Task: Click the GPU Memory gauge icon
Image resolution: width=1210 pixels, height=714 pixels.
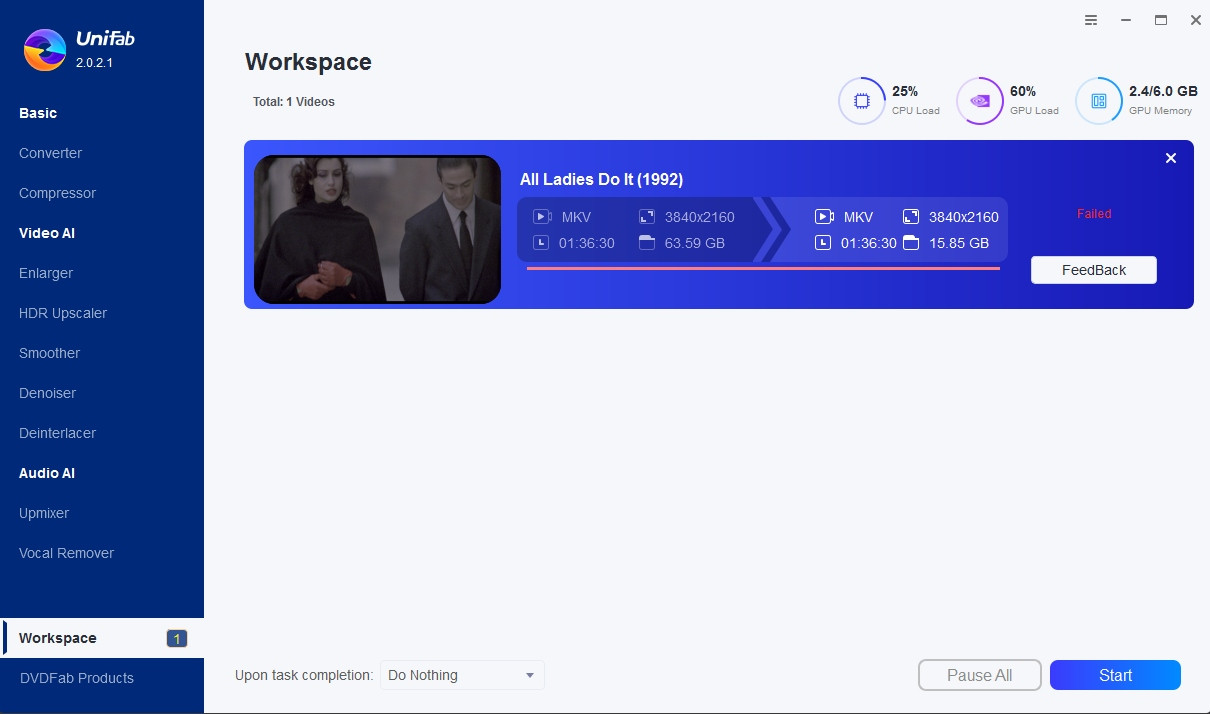Action: click(x=1098, y=101)
